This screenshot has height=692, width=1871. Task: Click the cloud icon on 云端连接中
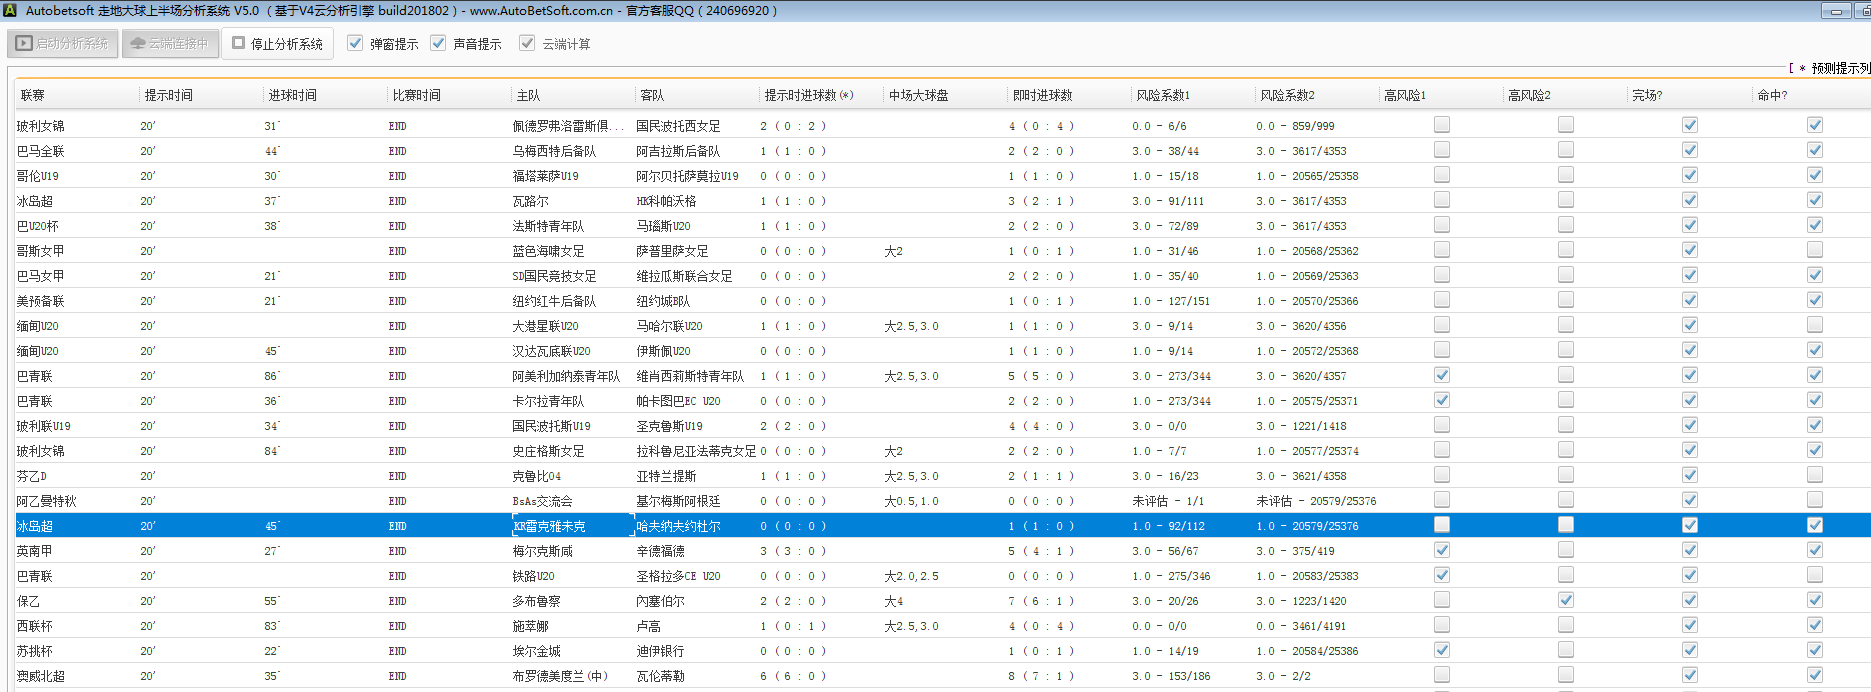138,44
